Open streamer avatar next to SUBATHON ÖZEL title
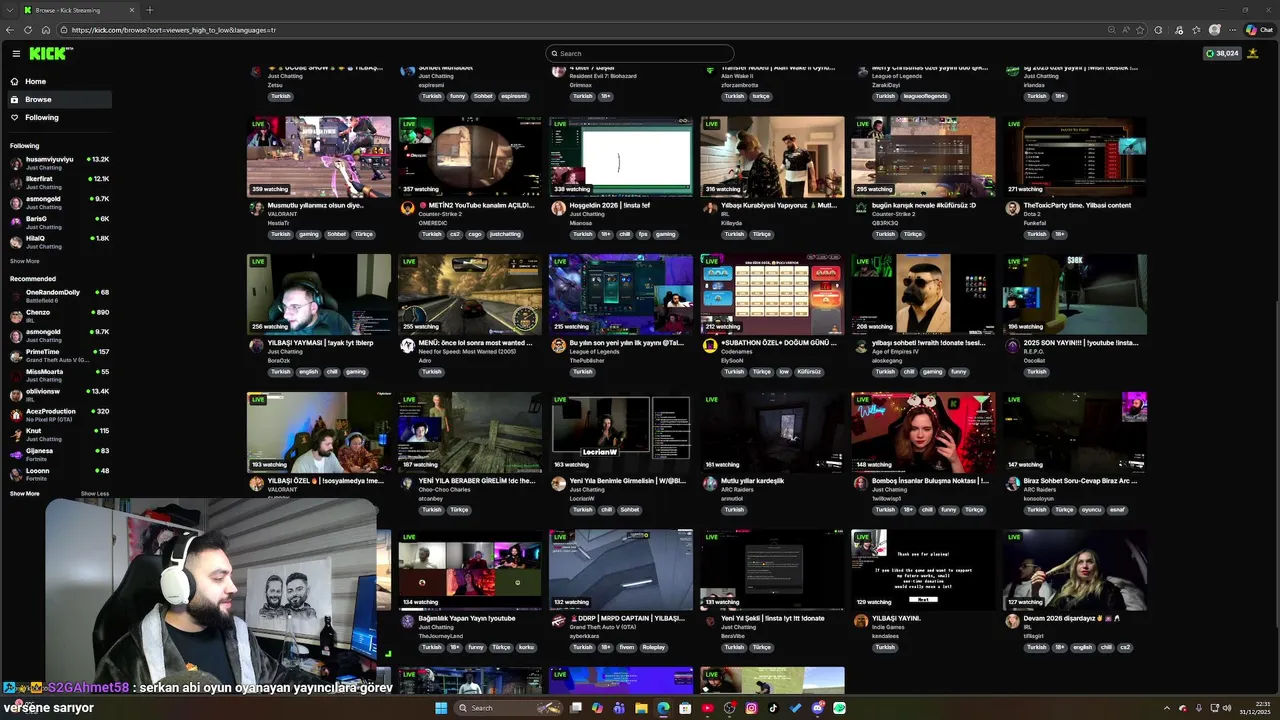1280x720 pixels. [709, 346]
